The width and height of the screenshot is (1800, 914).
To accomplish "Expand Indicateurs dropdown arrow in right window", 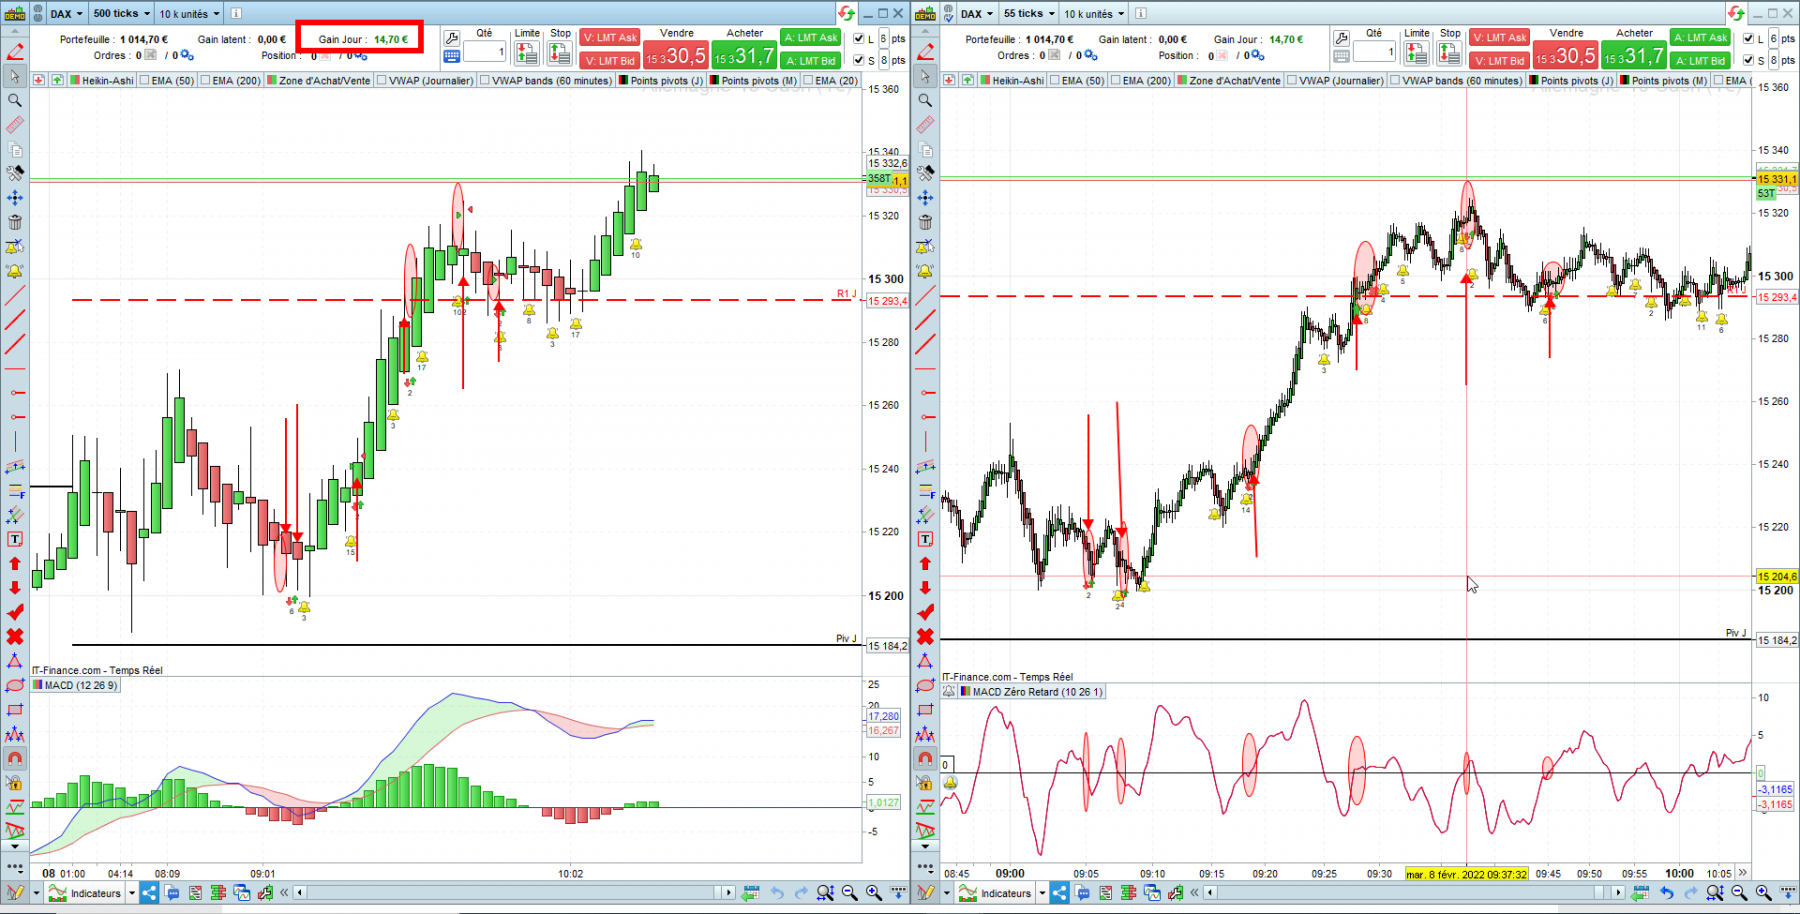I will click(x=1042, y=893).
